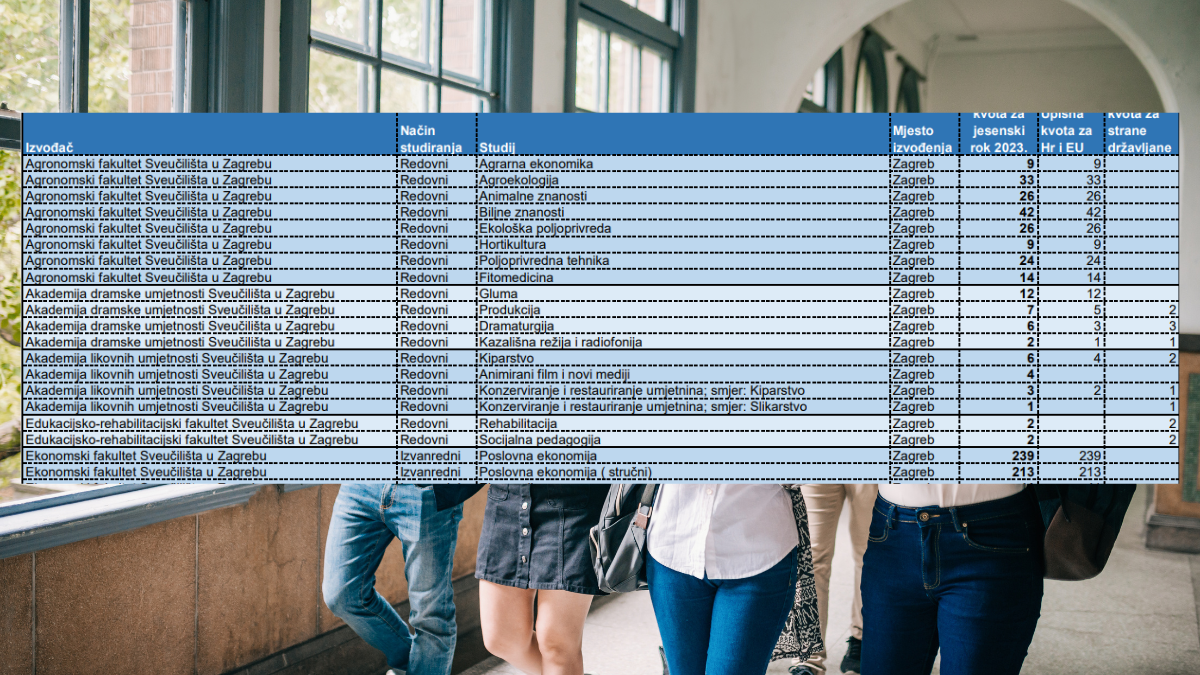This screenshot has width=1200, height=675.
Task: Click foreign citizens quota 2 for Socijalna pedagogija
Action: coord(1142,439)
